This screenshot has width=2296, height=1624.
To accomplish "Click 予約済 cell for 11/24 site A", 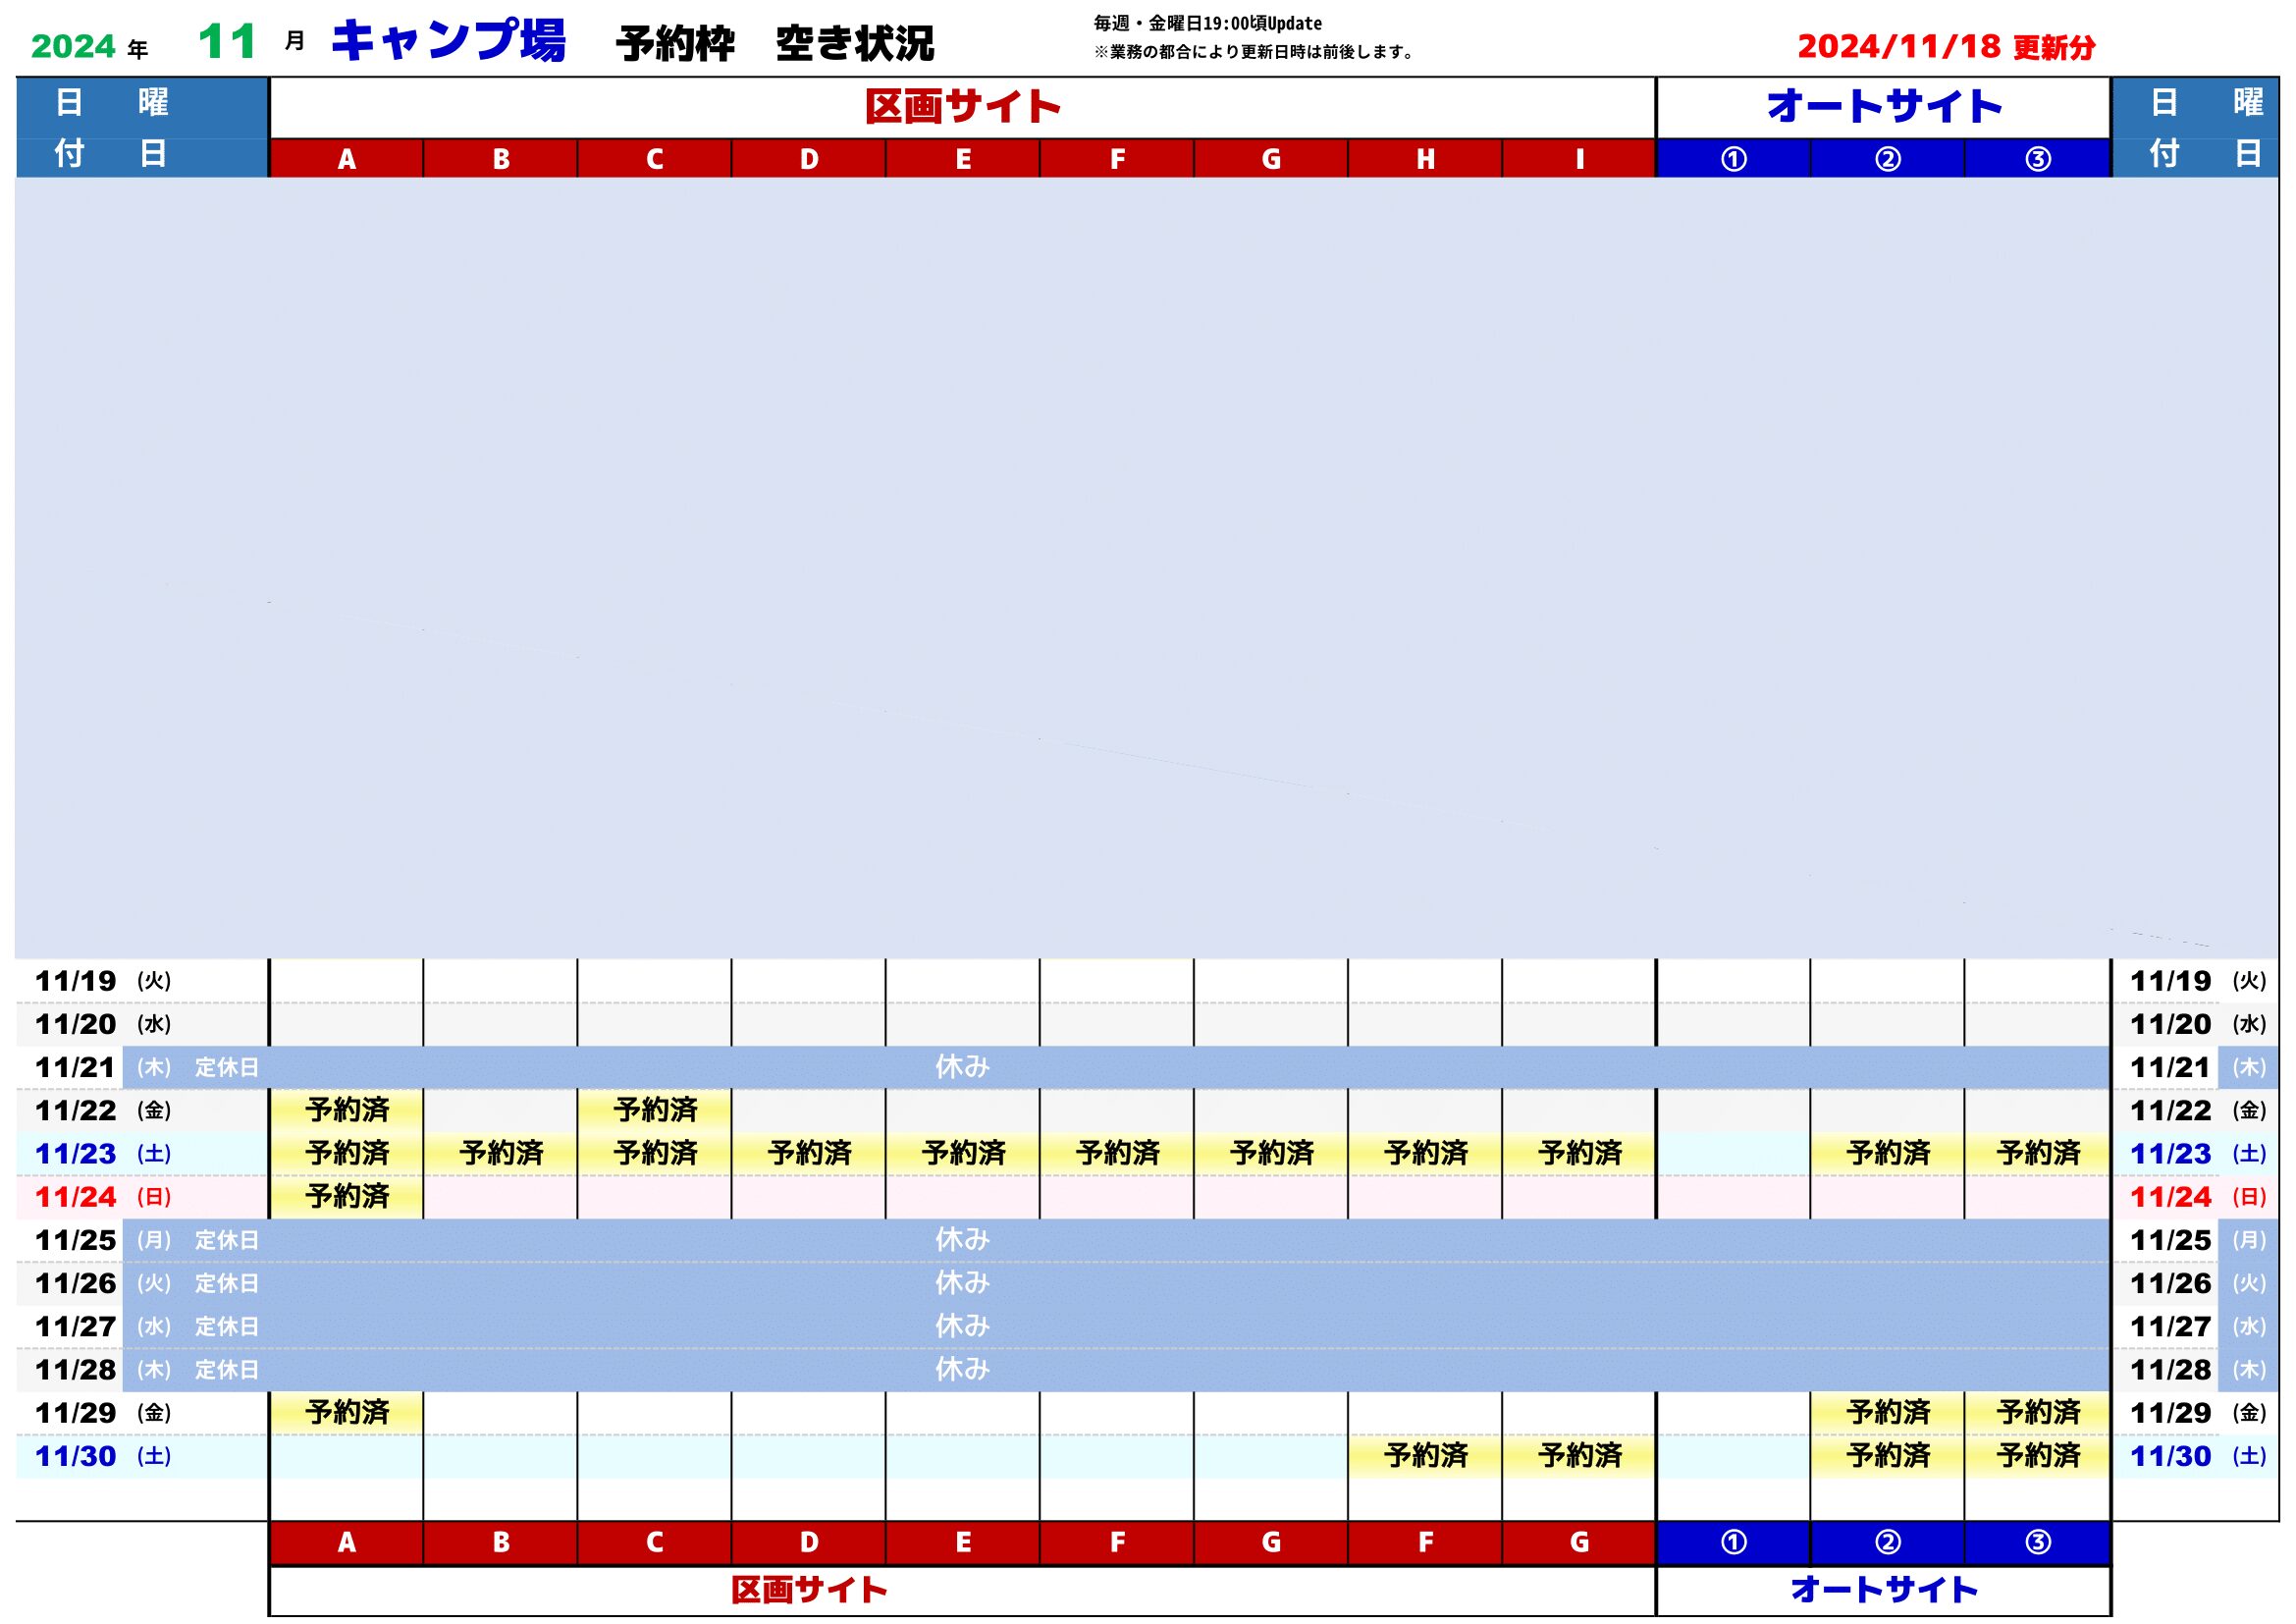I will tap(347, 1197).
